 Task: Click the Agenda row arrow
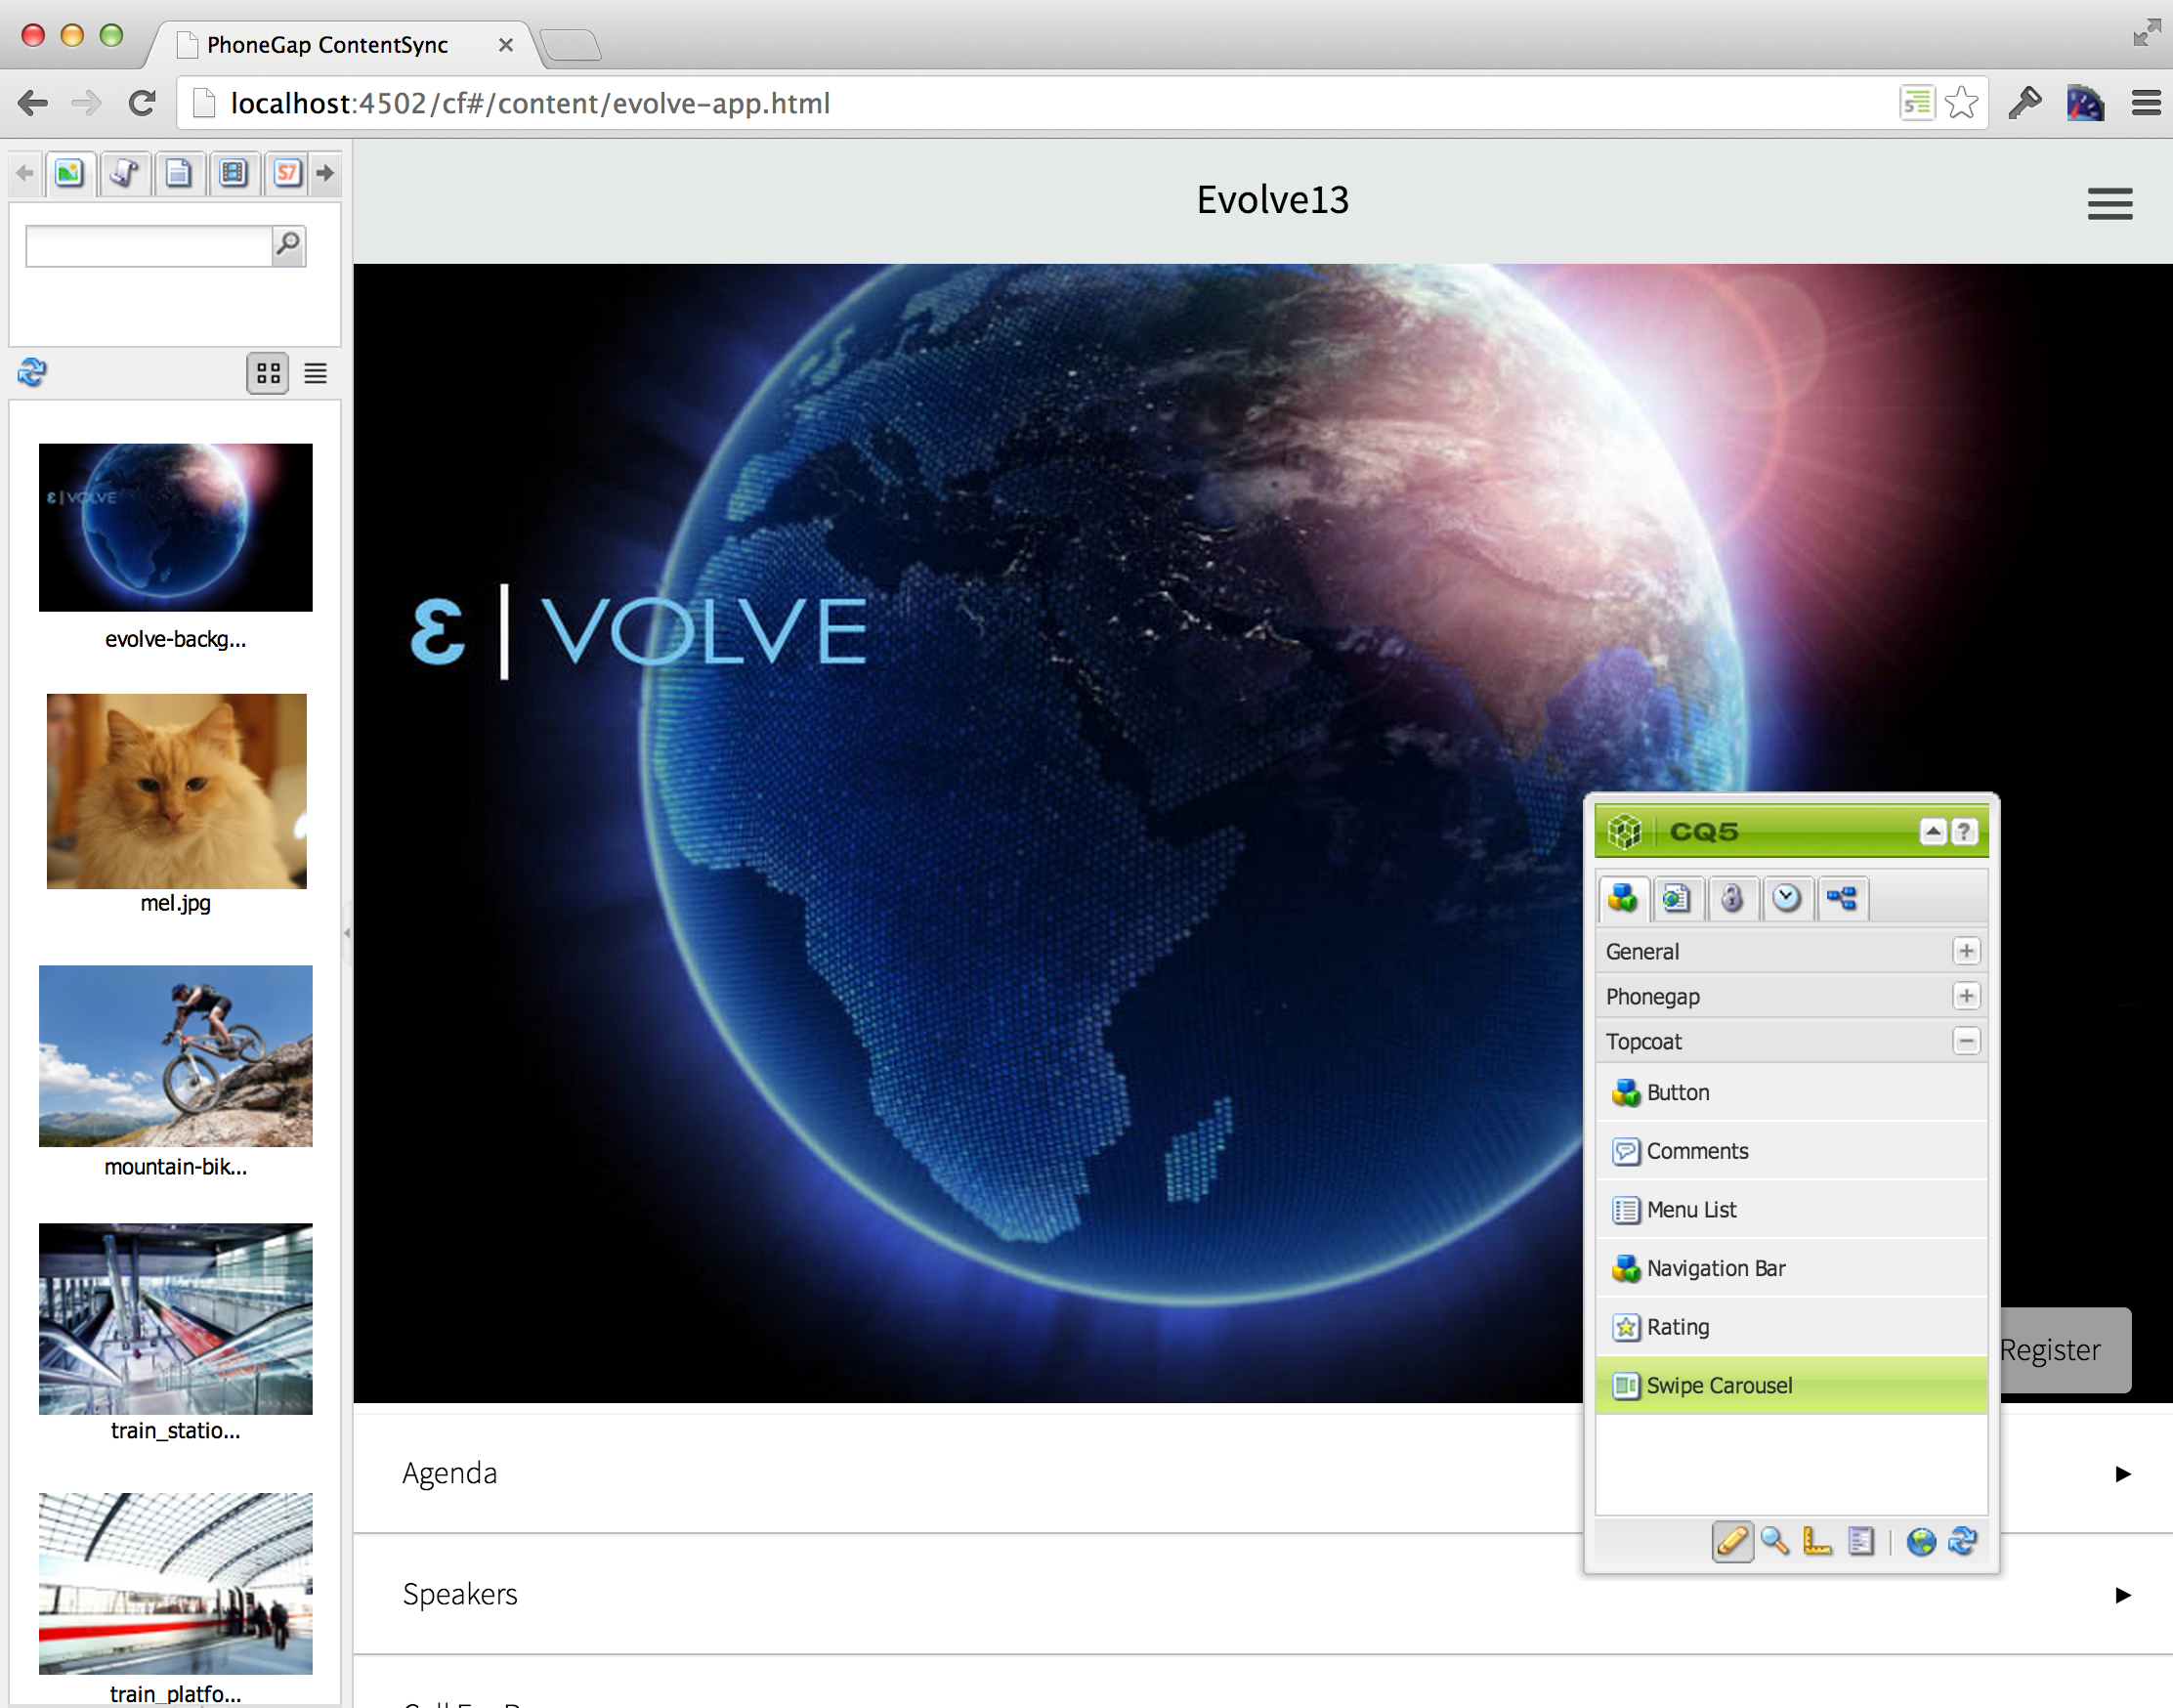click(x=2123, y=1474)
